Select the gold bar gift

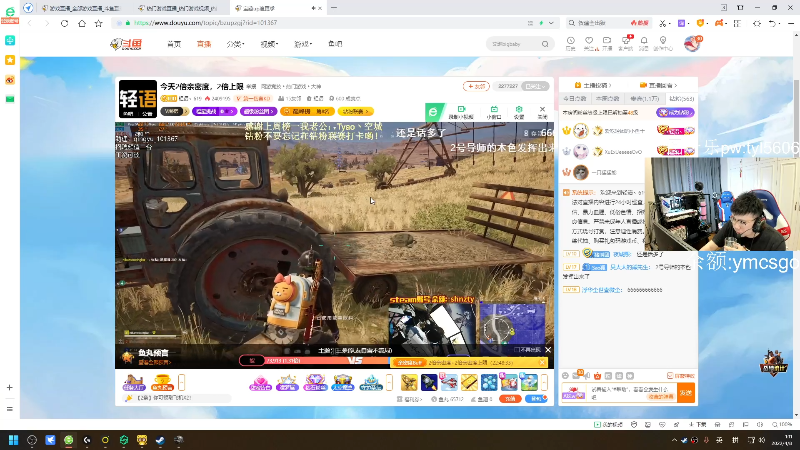pos(469,382)
